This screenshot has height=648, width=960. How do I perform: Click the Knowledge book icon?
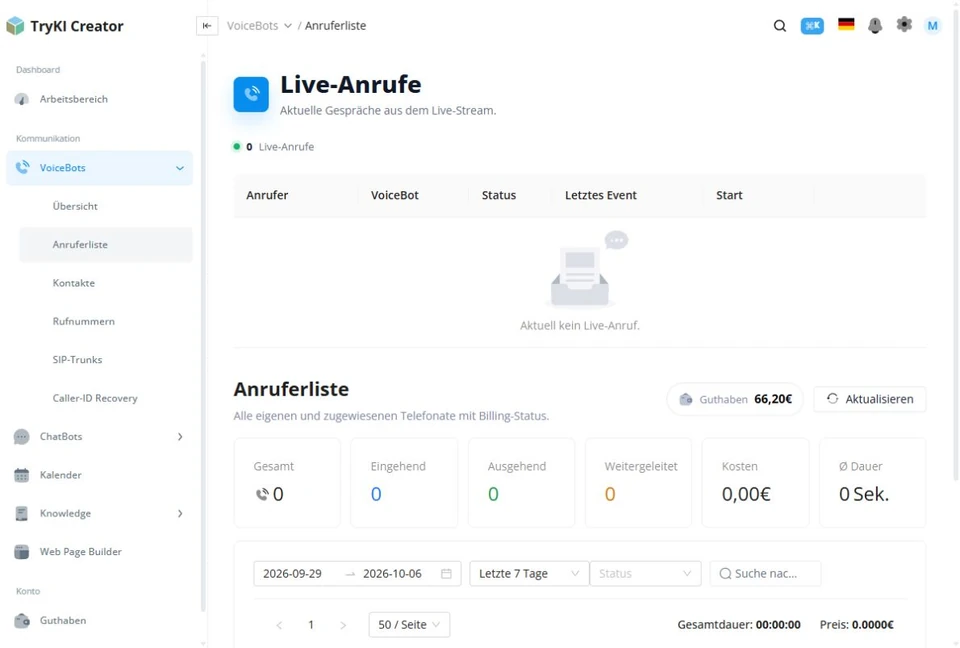click(21, 513)
